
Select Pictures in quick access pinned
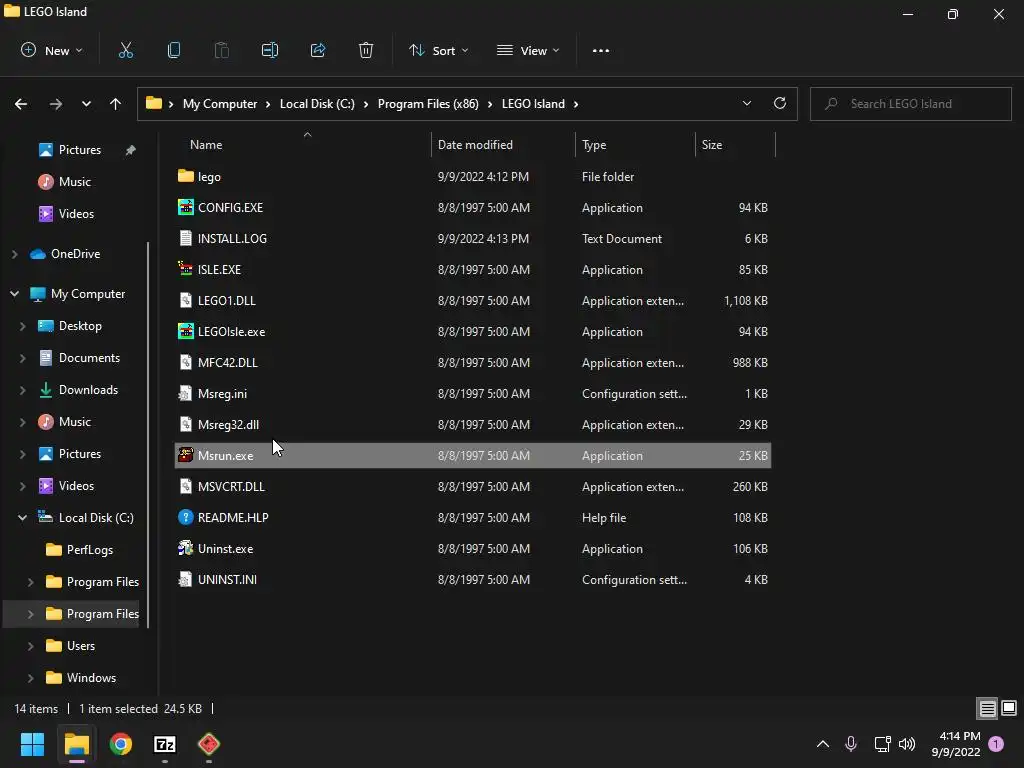coord(80,150)
